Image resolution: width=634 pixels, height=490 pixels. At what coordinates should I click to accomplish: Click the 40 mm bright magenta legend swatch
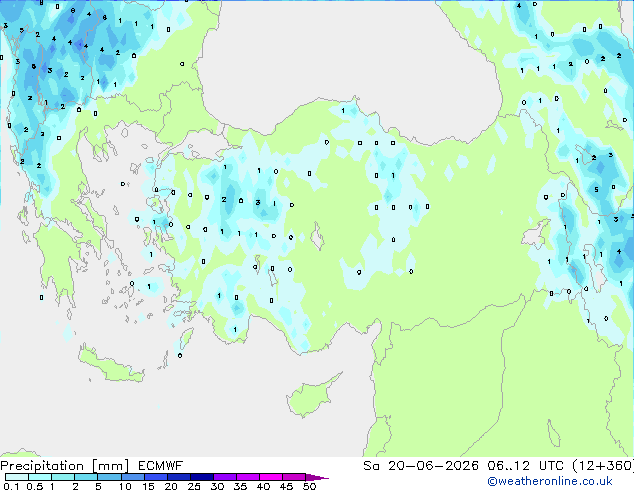(271, 477)
